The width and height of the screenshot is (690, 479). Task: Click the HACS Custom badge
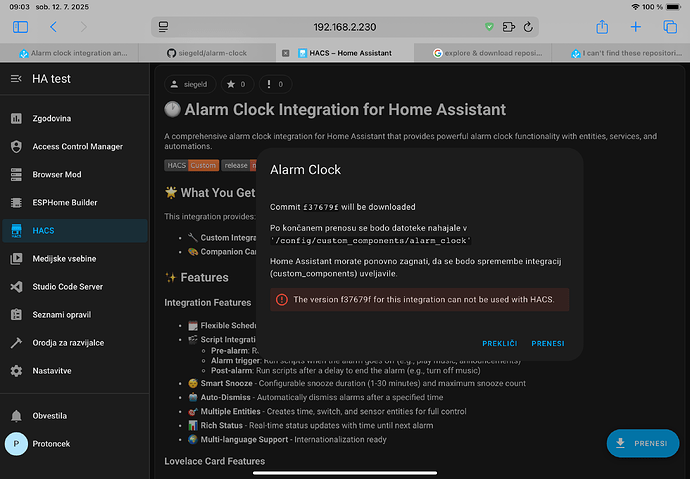tap(191, 165)
